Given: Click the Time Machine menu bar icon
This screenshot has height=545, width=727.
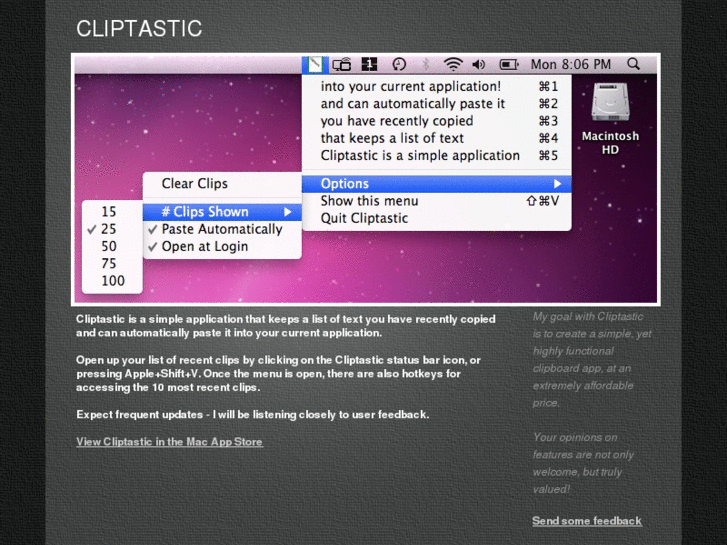Looking at the screenshot, I should tap(399, 64).
